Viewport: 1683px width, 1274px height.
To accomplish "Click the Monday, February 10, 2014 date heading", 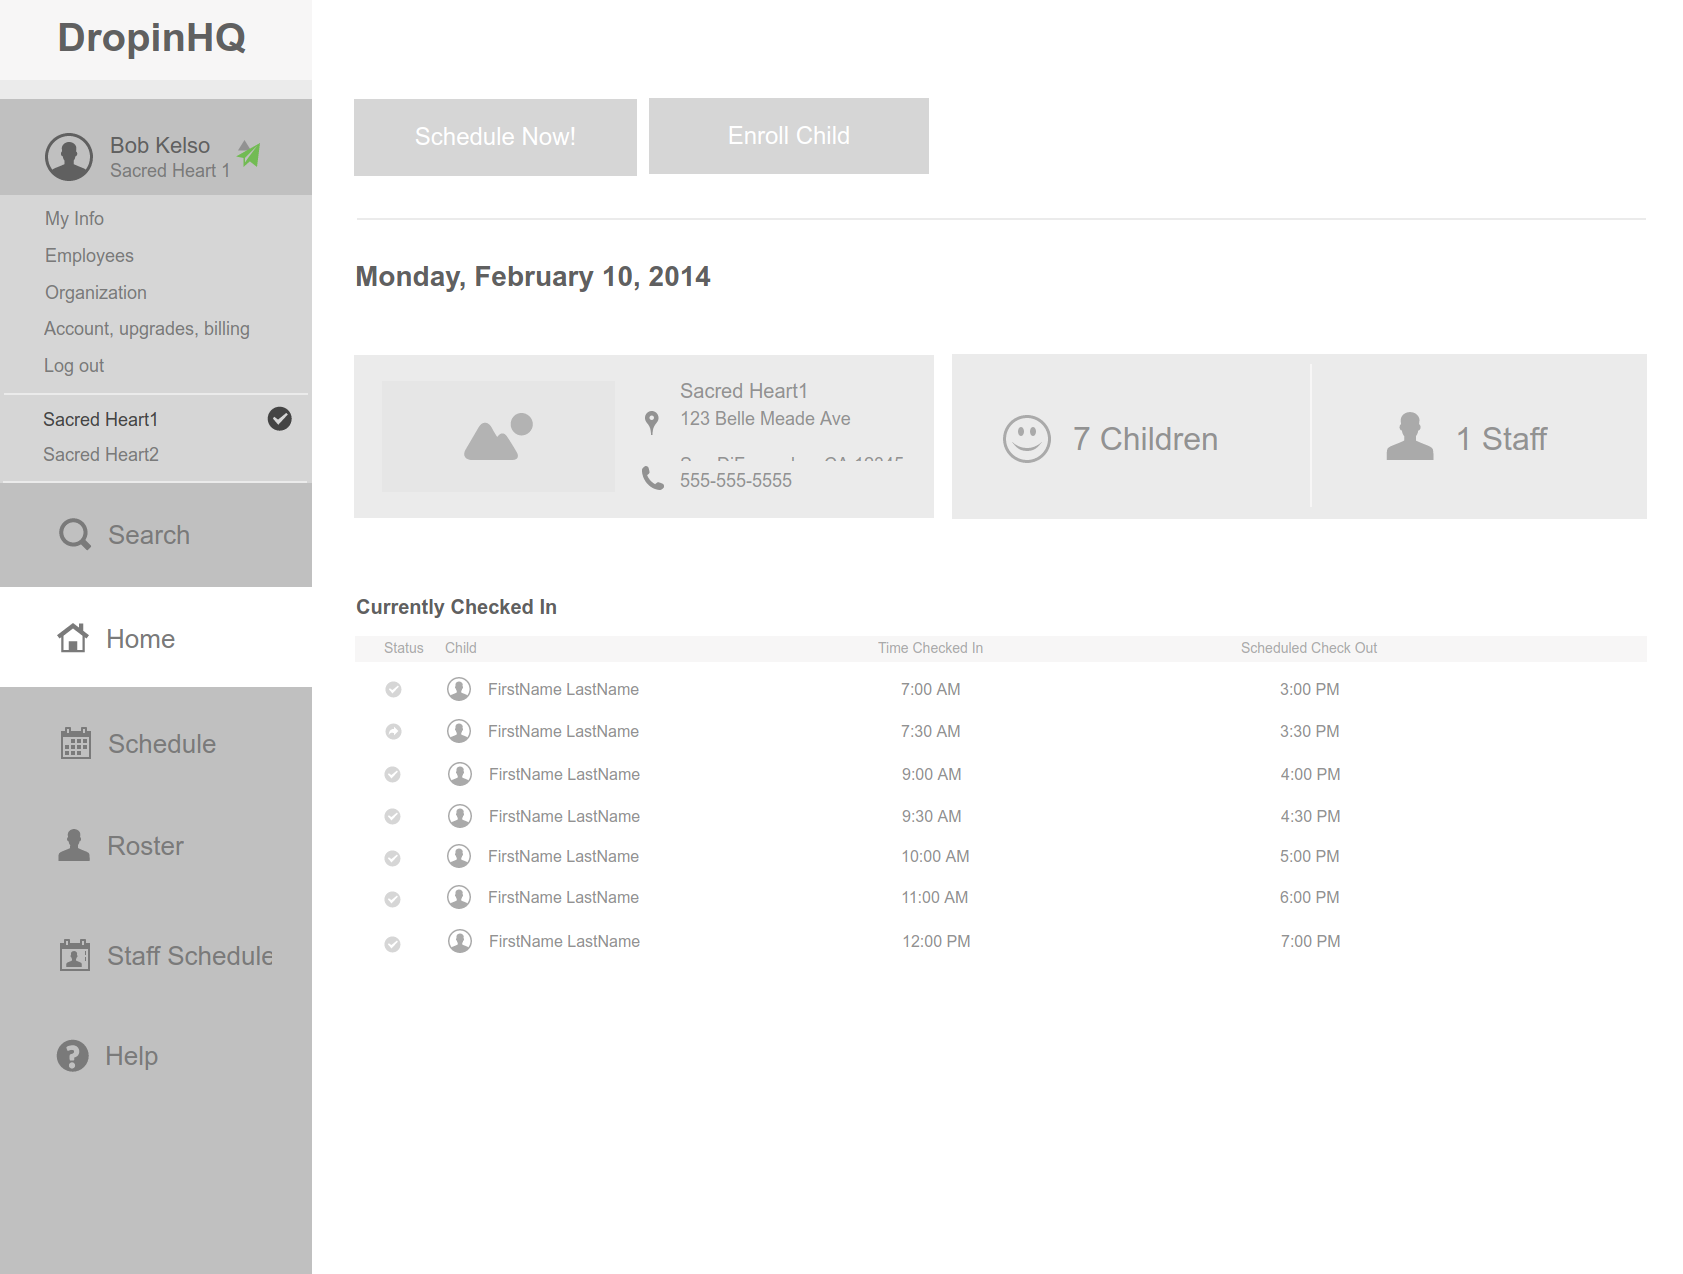I will point(533,276).
